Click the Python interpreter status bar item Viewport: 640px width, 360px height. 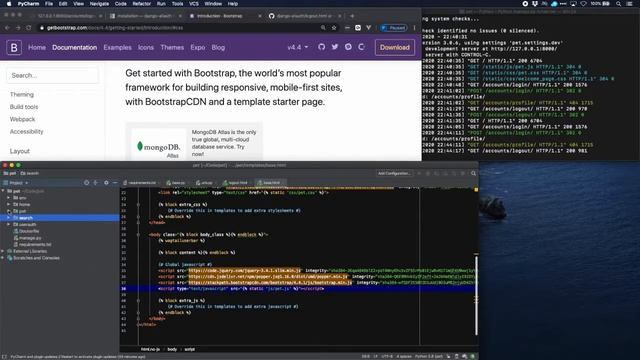429,356
